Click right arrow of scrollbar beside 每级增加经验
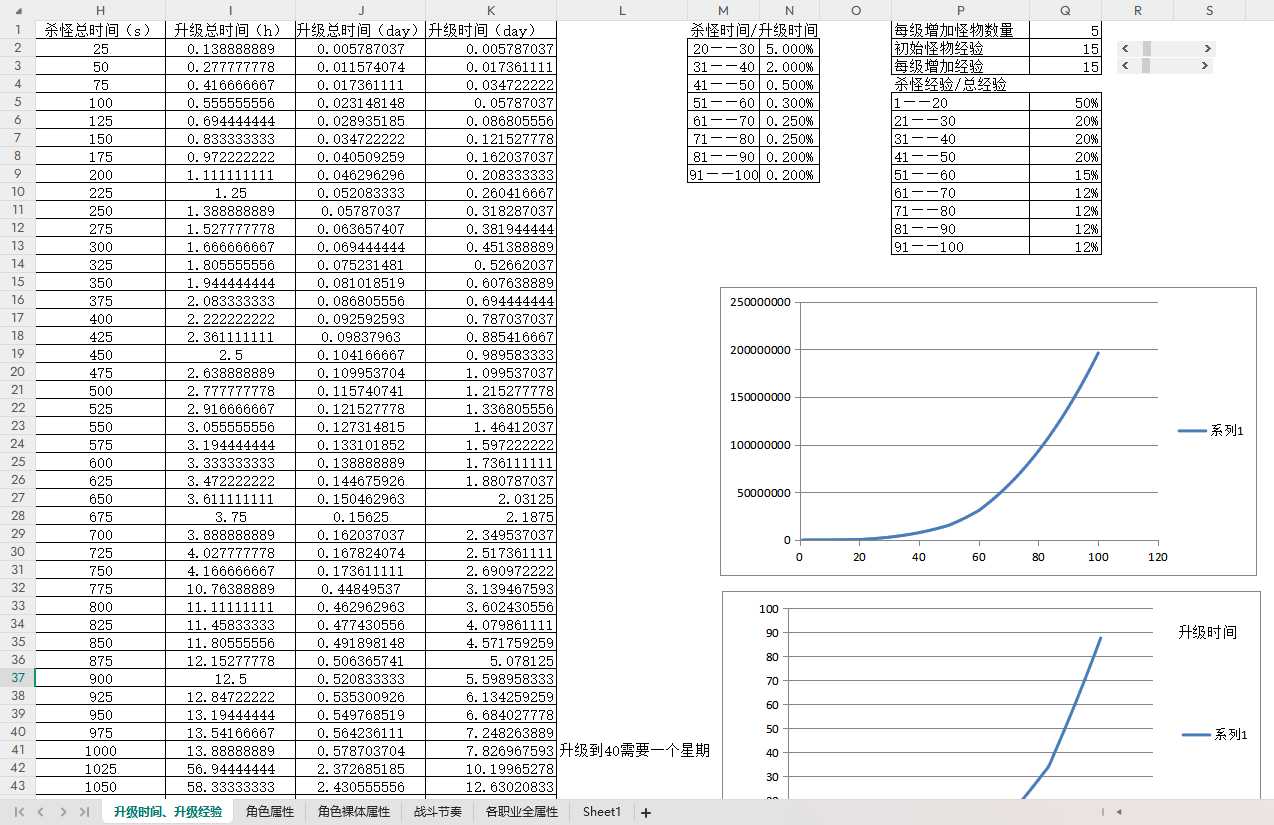1274x825 pixels. click(1207, 66)
